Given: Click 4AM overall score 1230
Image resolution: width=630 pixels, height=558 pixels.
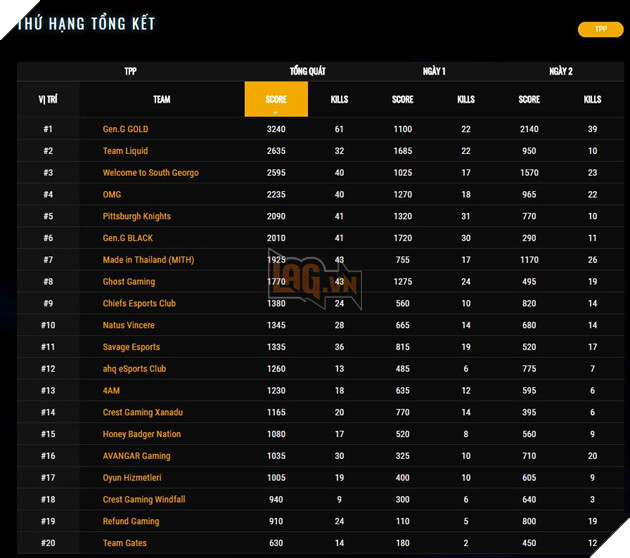Looking at the screenshot, I should pos(276,390).
